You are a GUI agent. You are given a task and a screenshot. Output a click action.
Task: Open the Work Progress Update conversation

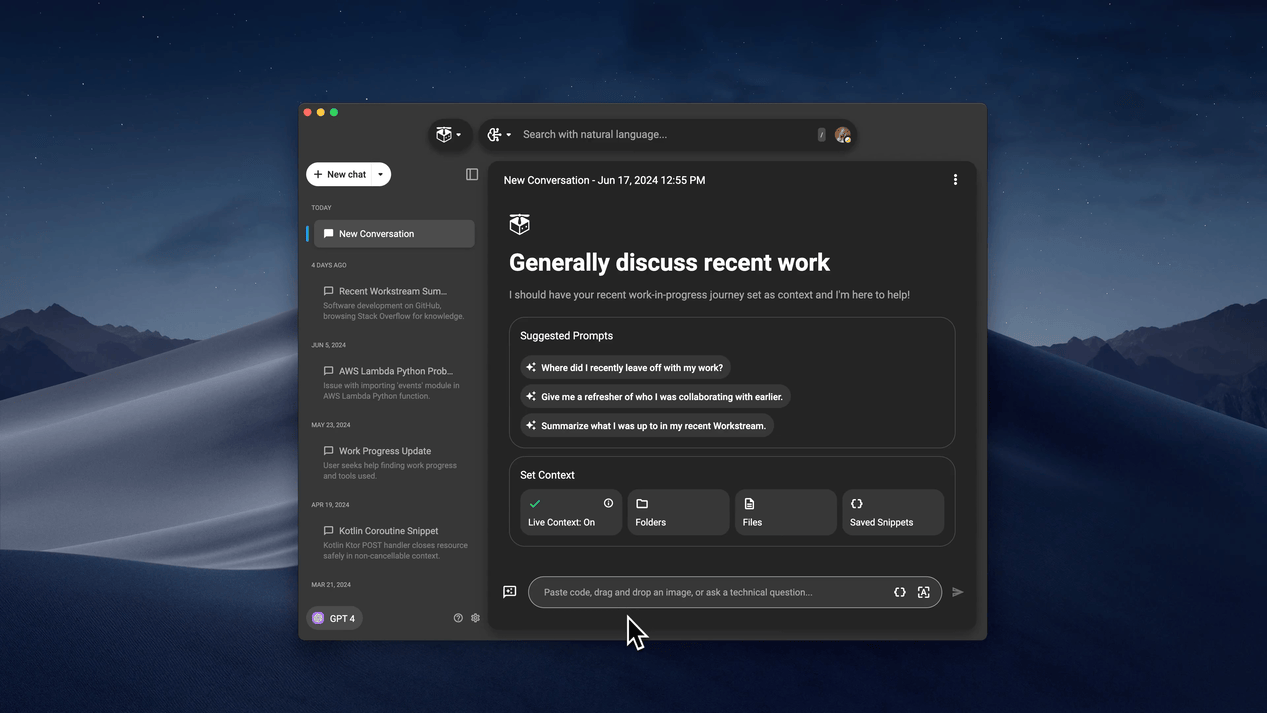click(x=394, y=463)
